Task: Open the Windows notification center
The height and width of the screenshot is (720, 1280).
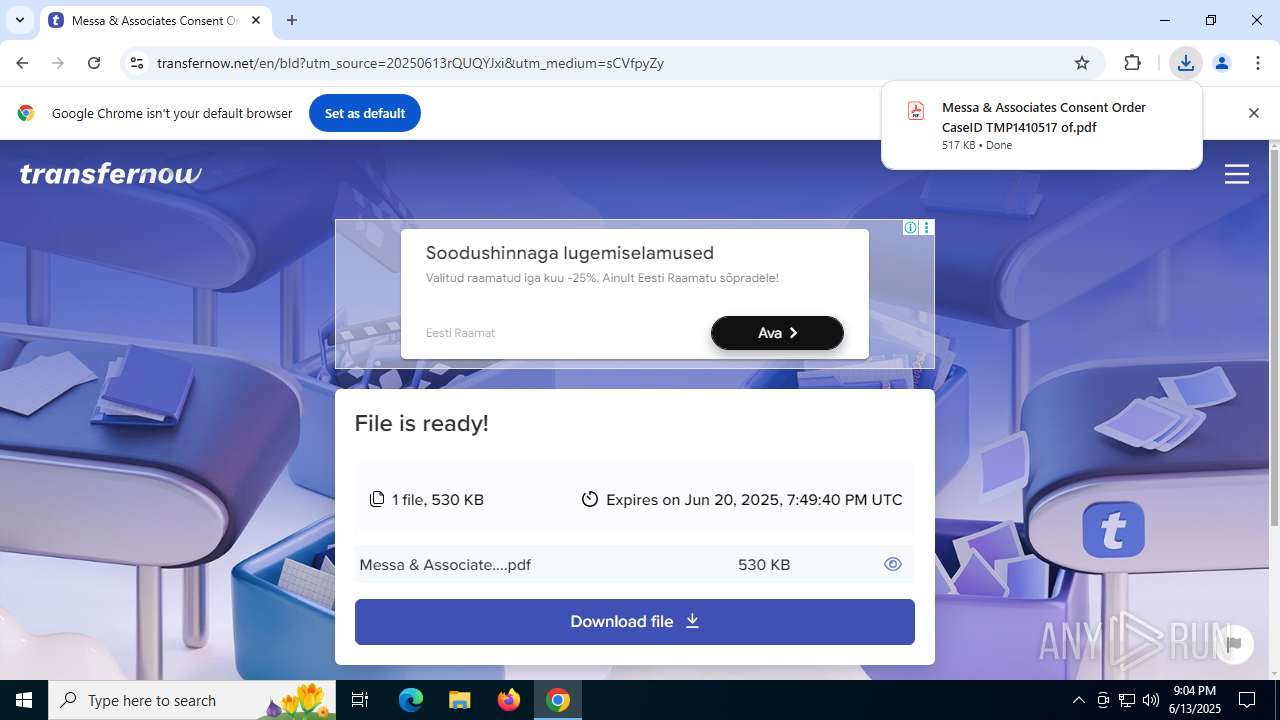Action: pos(1247,700)
